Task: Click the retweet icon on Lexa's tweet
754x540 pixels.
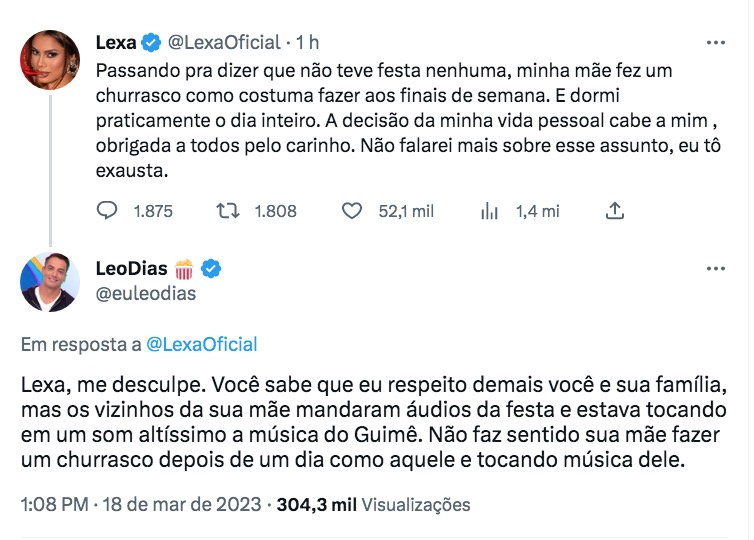Action: pos(229,211)
